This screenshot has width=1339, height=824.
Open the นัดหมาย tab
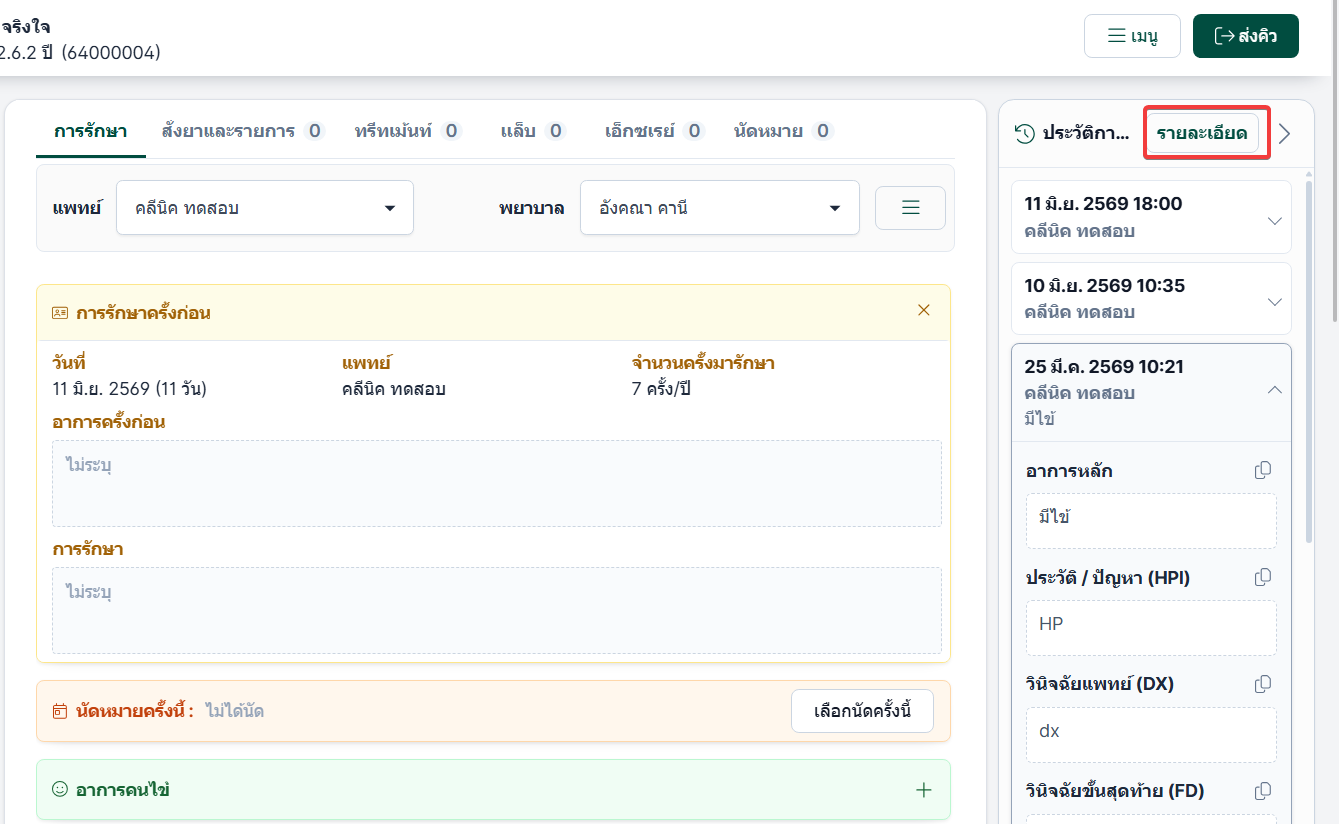pyautogui.click(x=783, y=131)
